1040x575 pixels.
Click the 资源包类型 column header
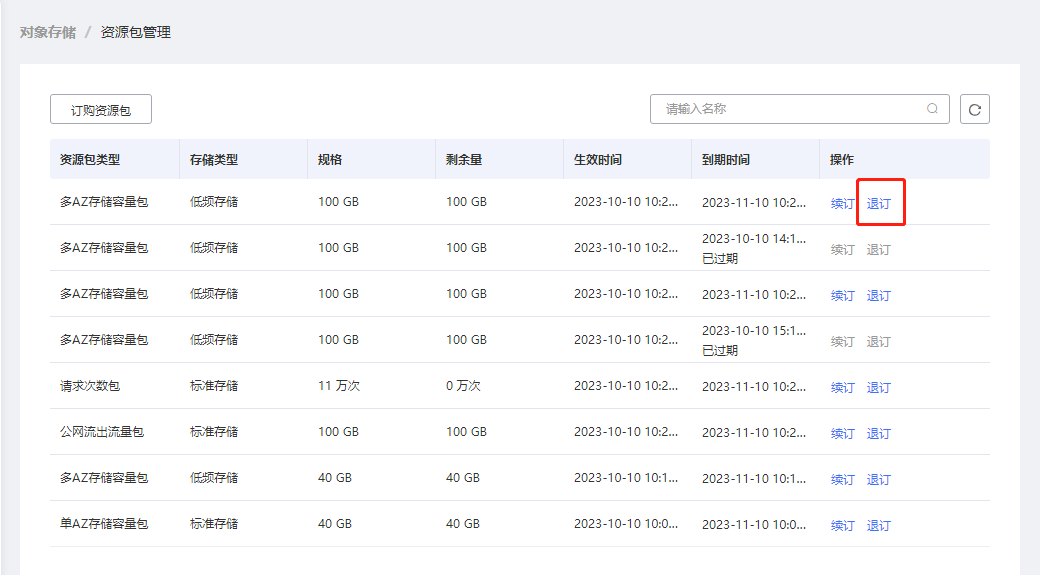point(90,160)
